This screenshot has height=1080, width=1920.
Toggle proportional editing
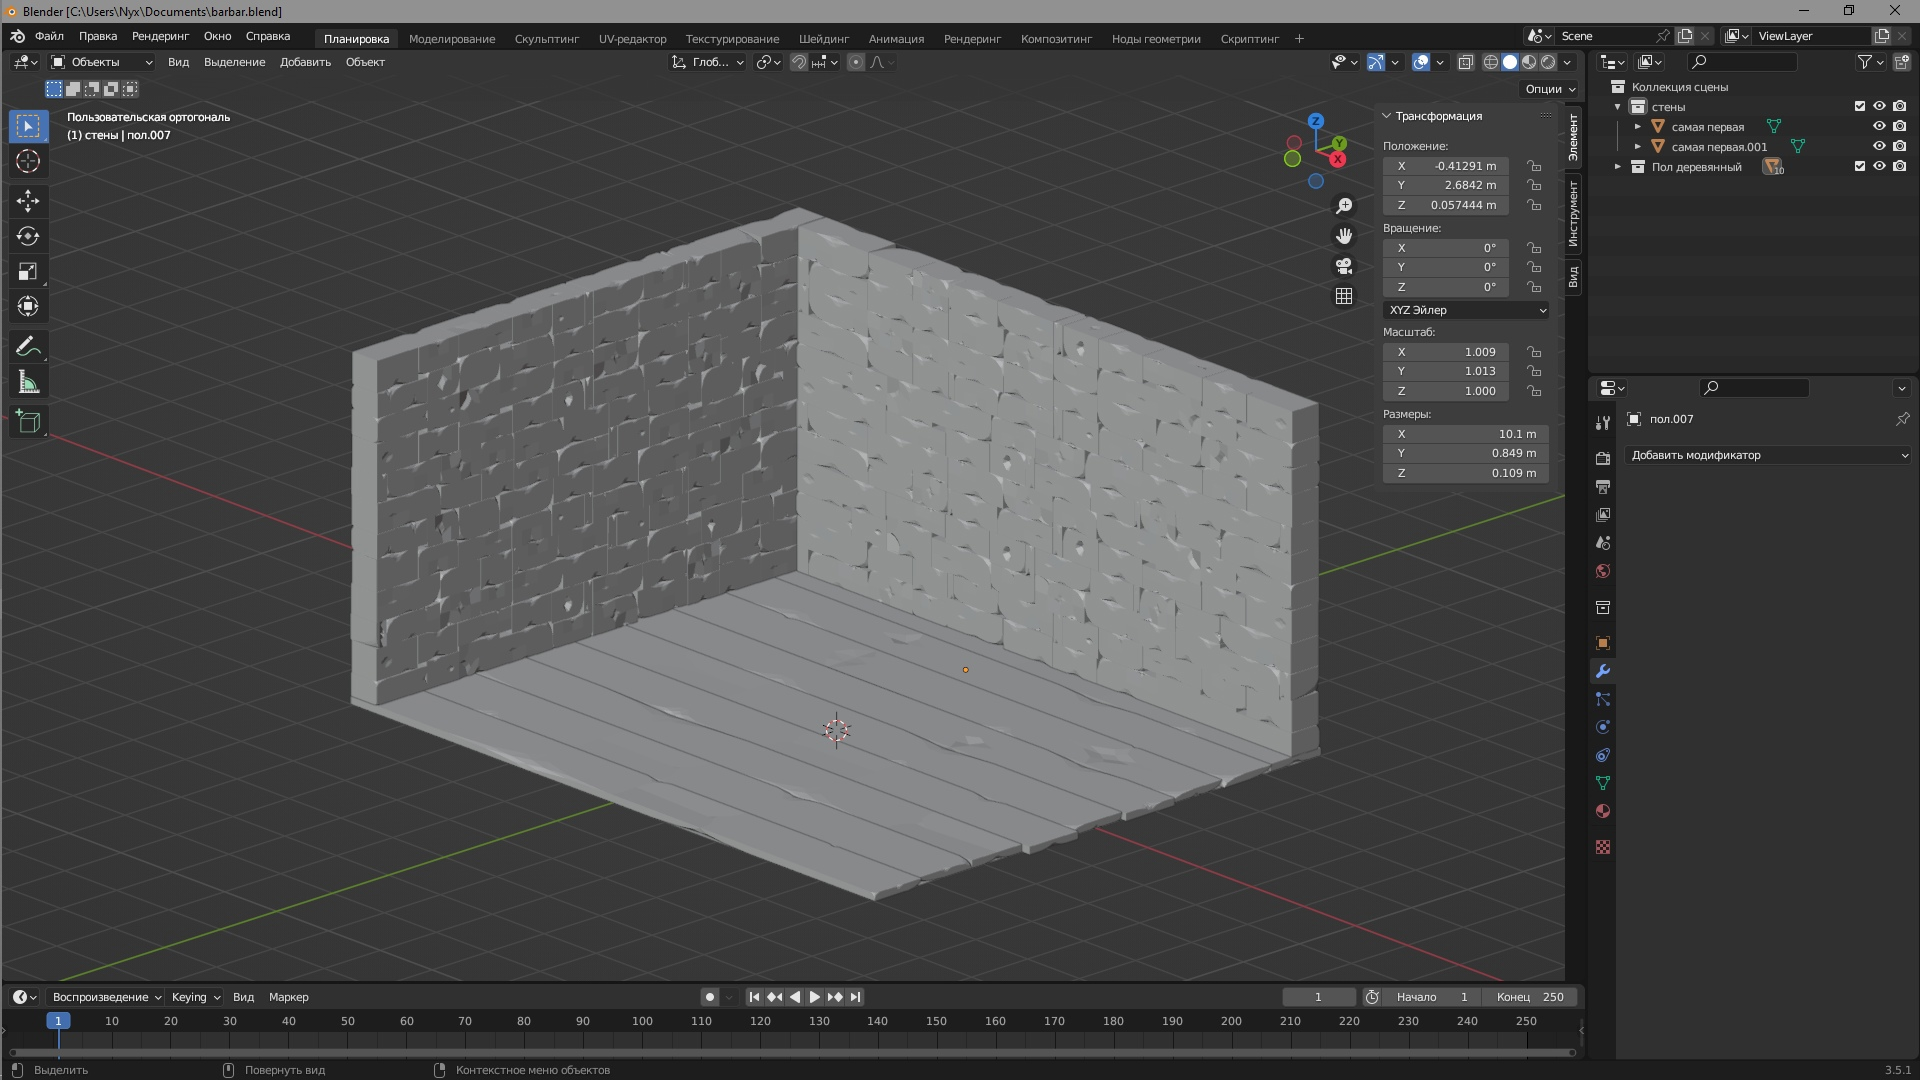pos(856,62)
